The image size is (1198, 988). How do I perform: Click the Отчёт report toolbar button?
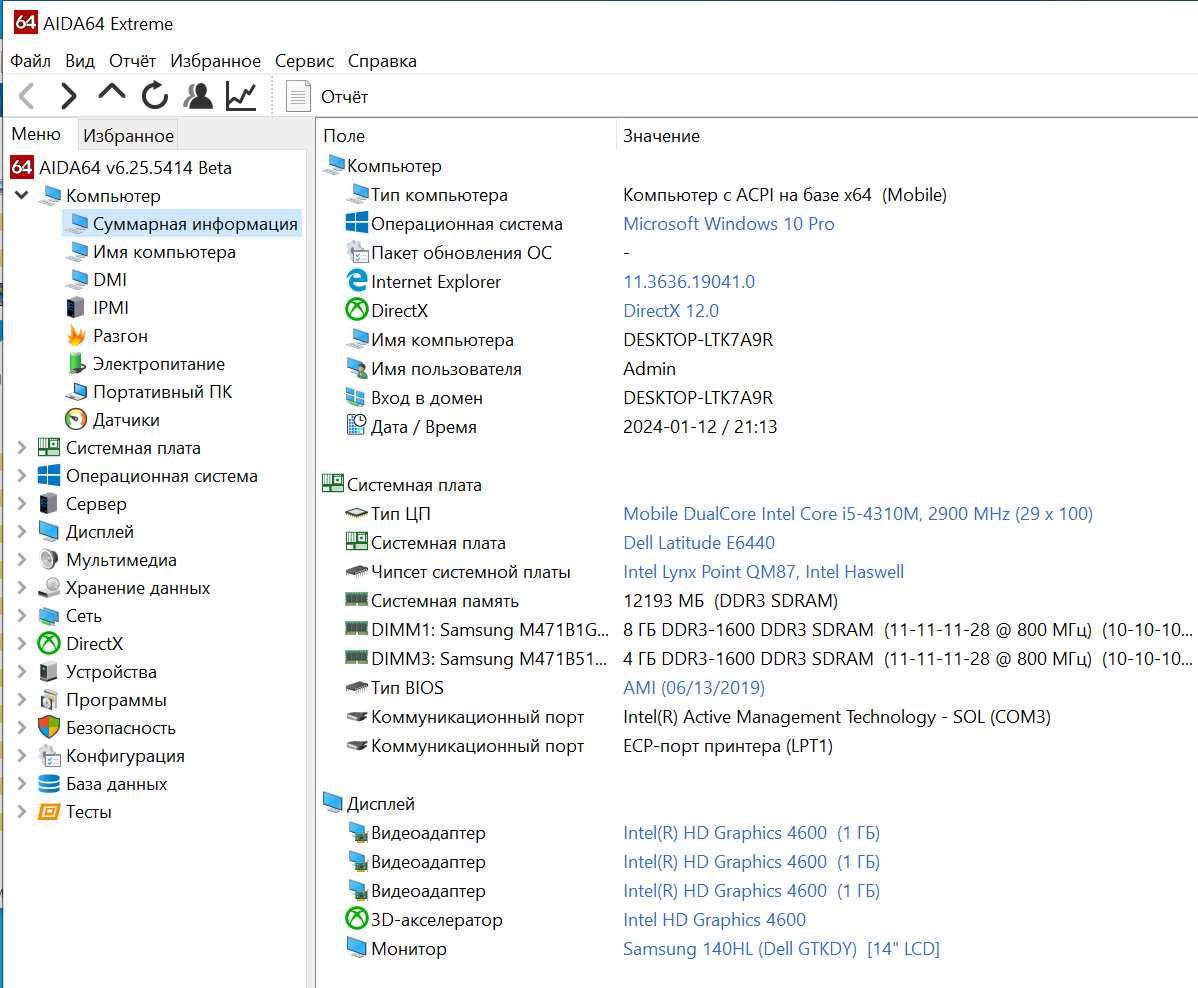point(327,97)
